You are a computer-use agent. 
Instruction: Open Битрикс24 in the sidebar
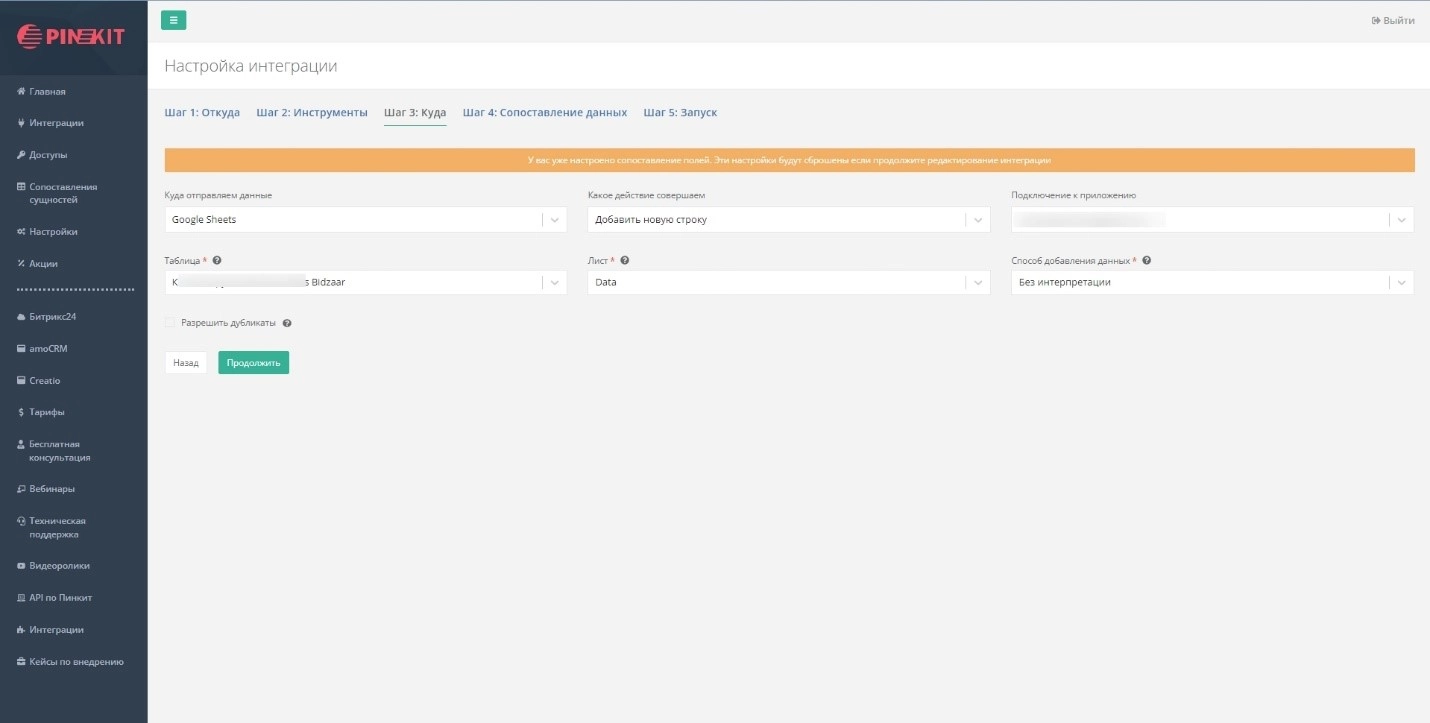[x=52, y=317]
